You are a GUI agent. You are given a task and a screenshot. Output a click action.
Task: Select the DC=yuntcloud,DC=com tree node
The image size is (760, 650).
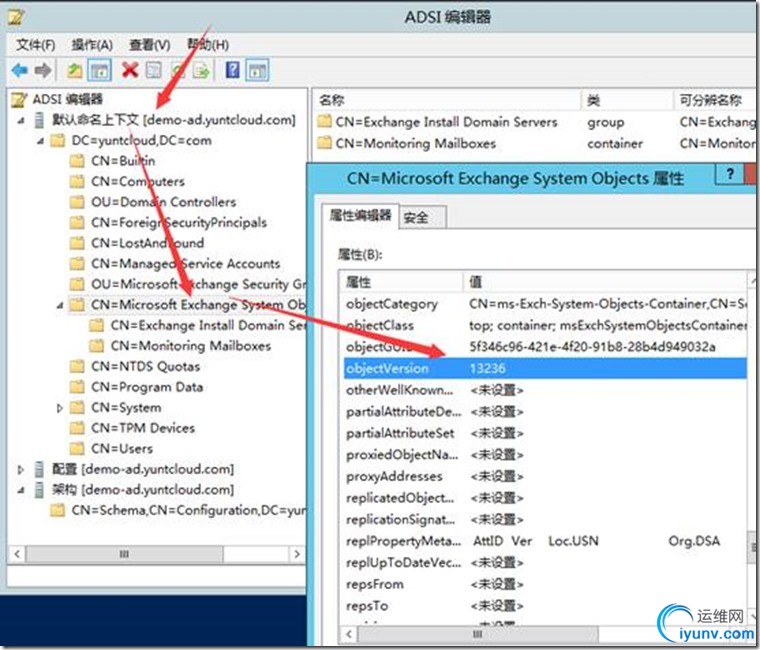coord(142,141)
